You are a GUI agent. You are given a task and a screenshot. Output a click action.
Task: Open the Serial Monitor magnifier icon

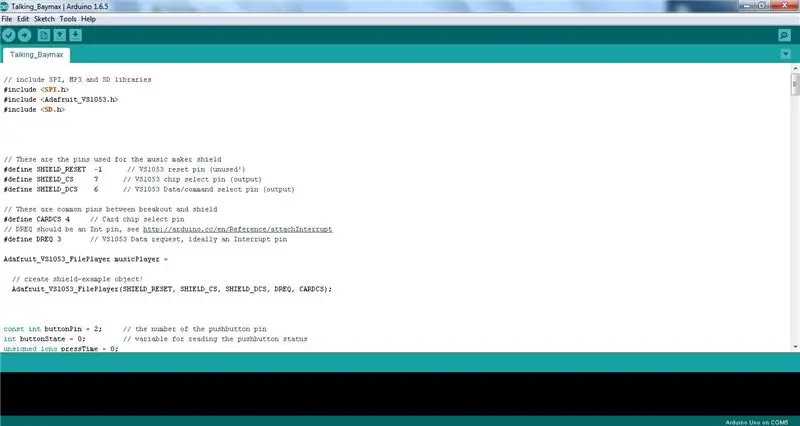[785, 35]
